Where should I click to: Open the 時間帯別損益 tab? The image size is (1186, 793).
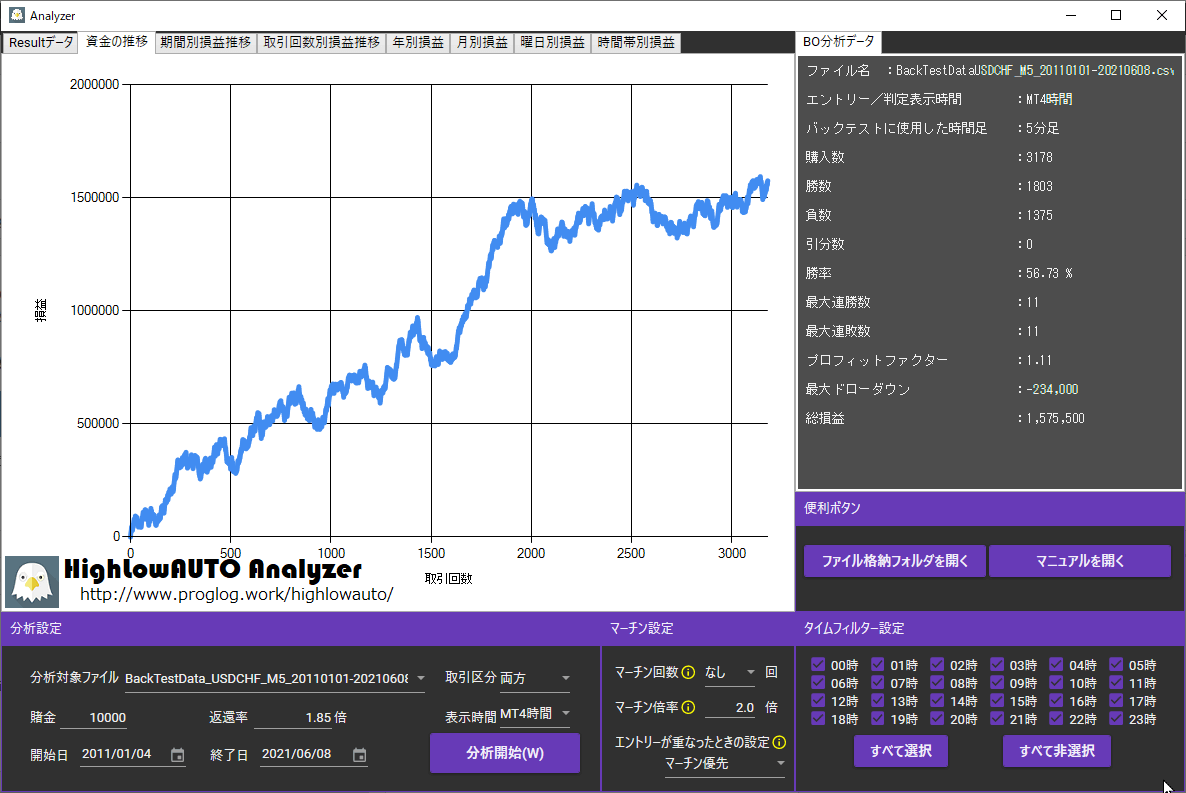click(x=636, y=43)
